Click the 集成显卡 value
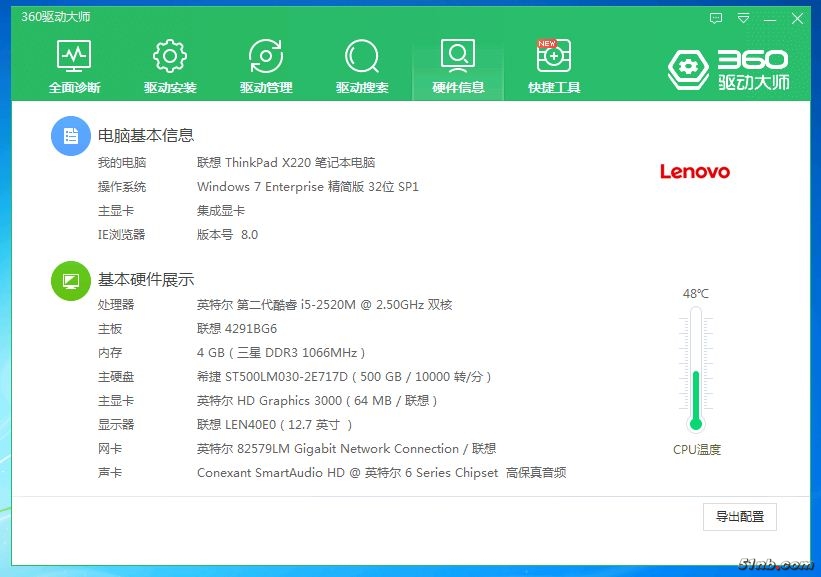This screenshot has height=577, width=821. tap(221, 211)
